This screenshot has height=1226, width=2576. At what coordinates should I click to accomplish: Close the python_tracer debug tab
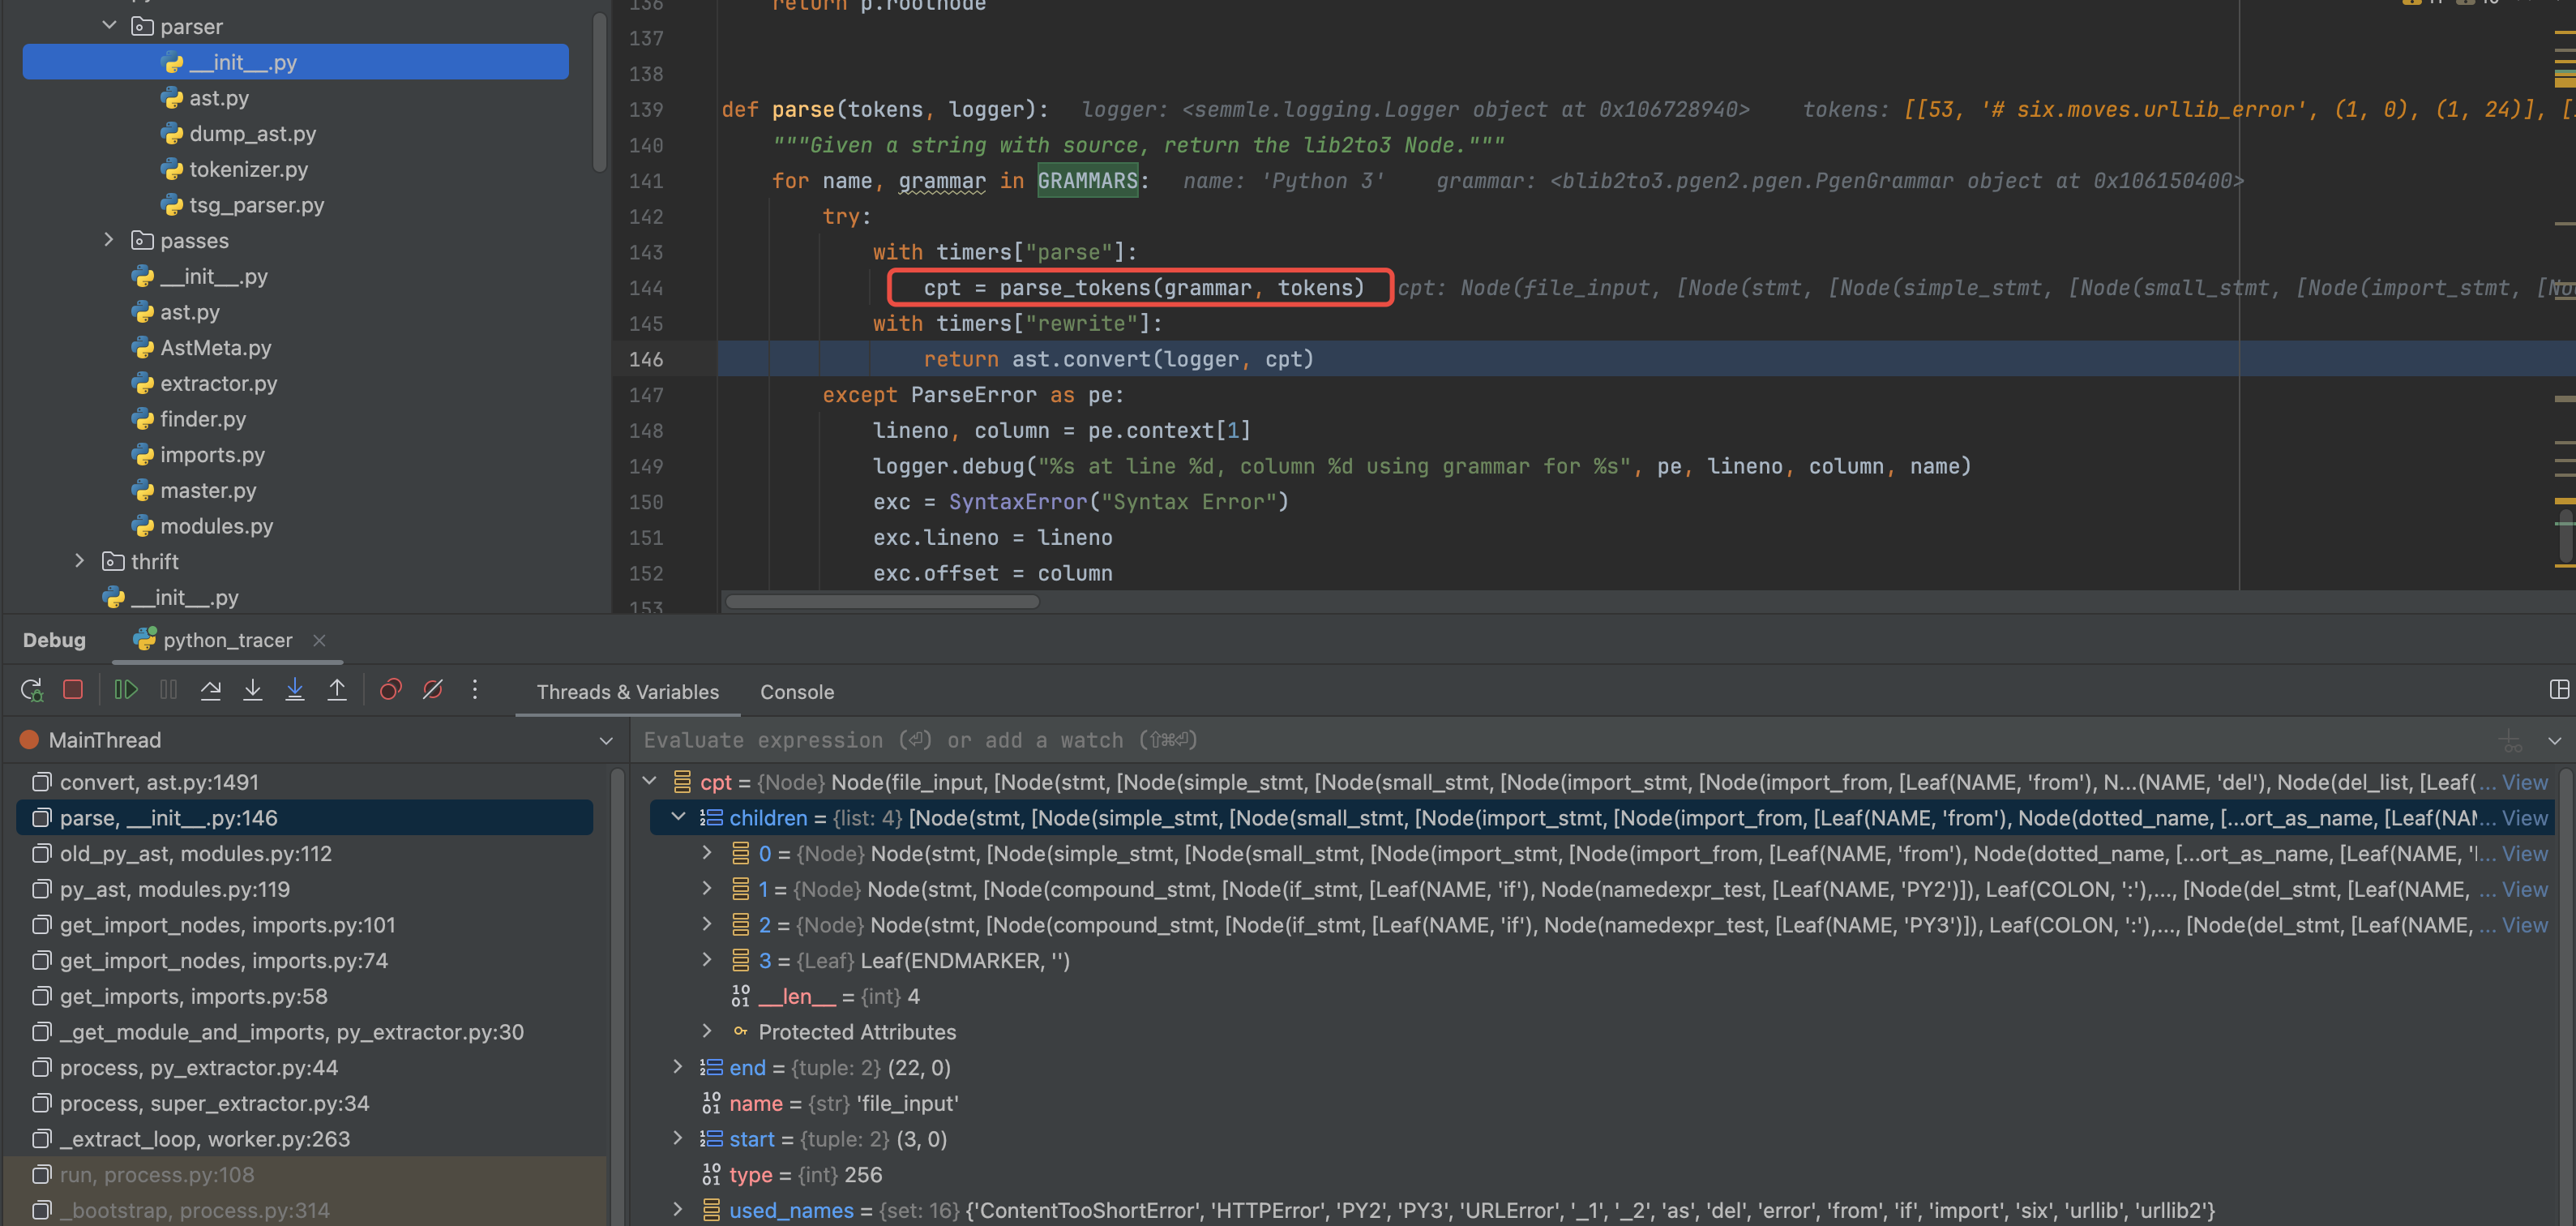(319, 641)
